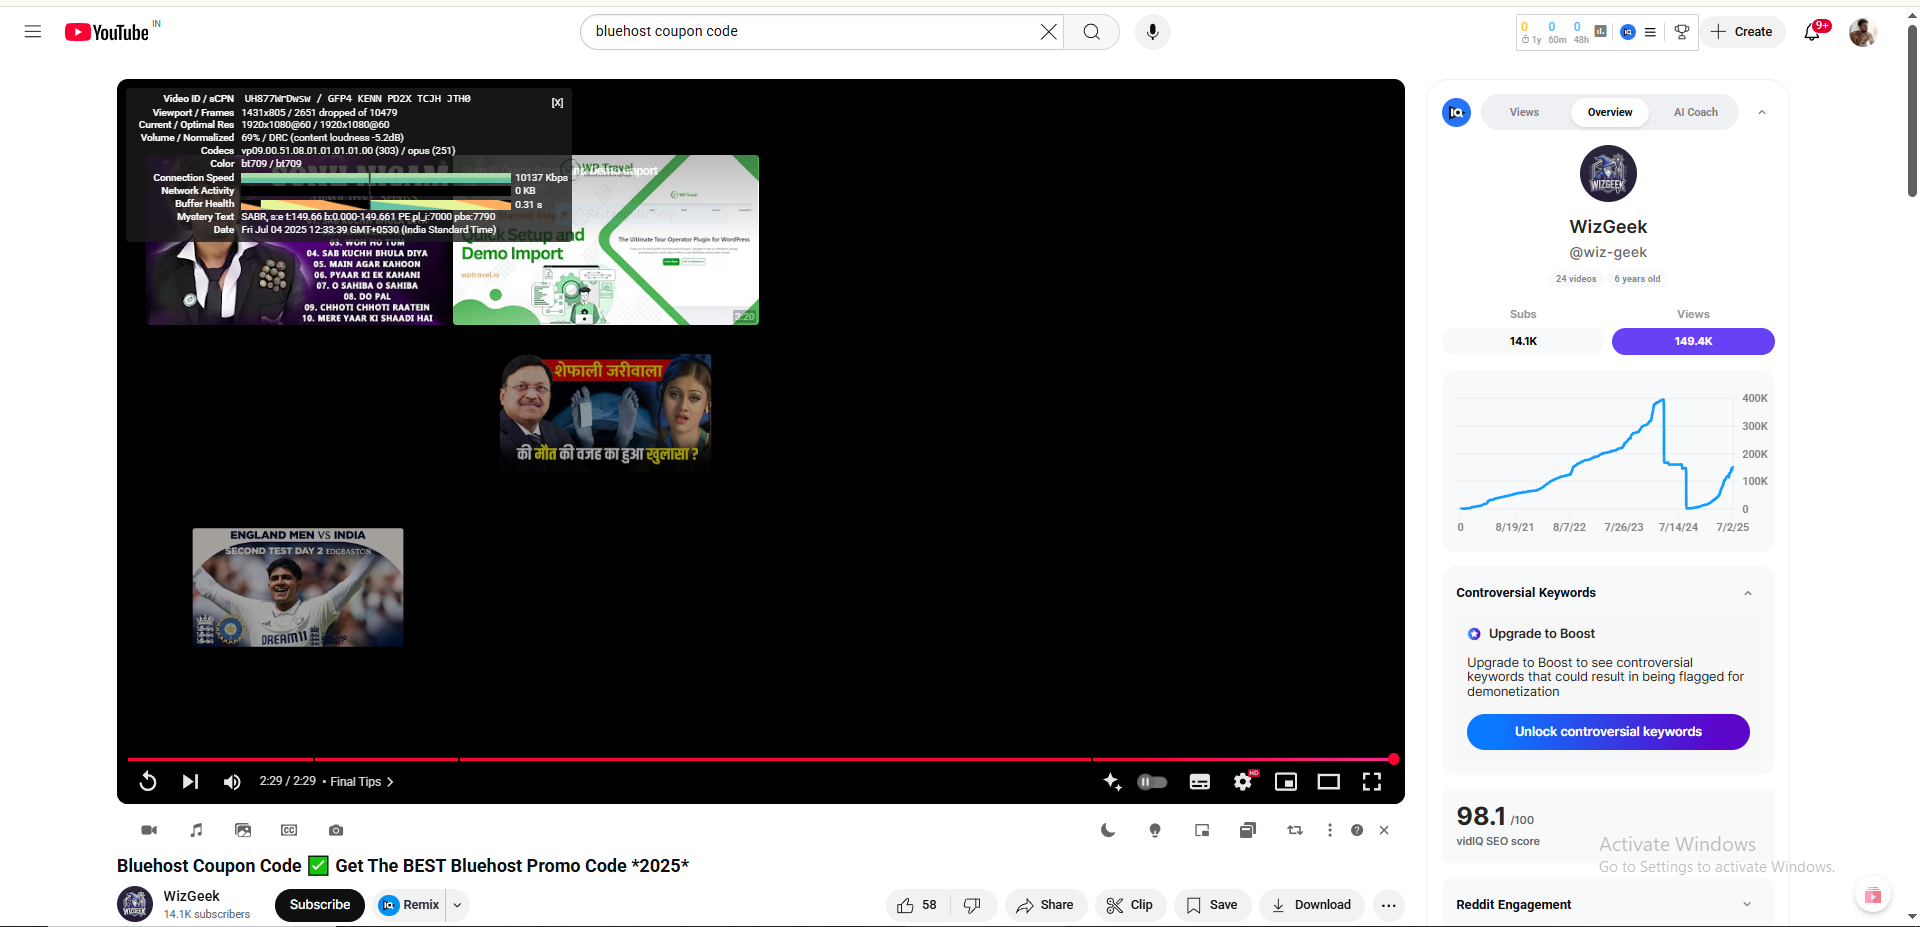This screenshot has width=1920, height=927.
Task: Toggle theater mode
Action: (x=1329, y=782)
